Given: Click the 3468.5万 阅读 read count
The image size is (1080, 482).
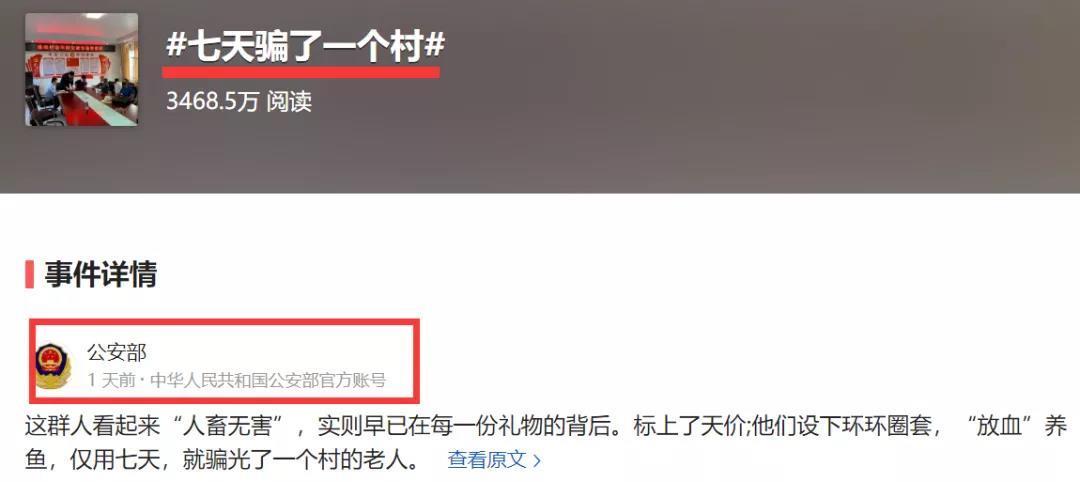Looking at the screenshot, I should [239, 102].
